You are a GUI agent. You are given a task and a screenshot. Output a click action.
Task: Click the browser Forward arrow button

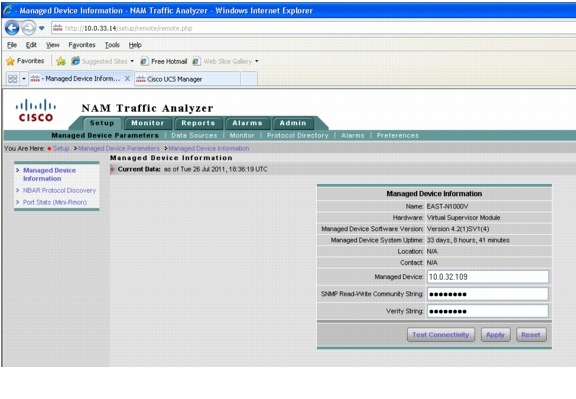tap(29, 28)
